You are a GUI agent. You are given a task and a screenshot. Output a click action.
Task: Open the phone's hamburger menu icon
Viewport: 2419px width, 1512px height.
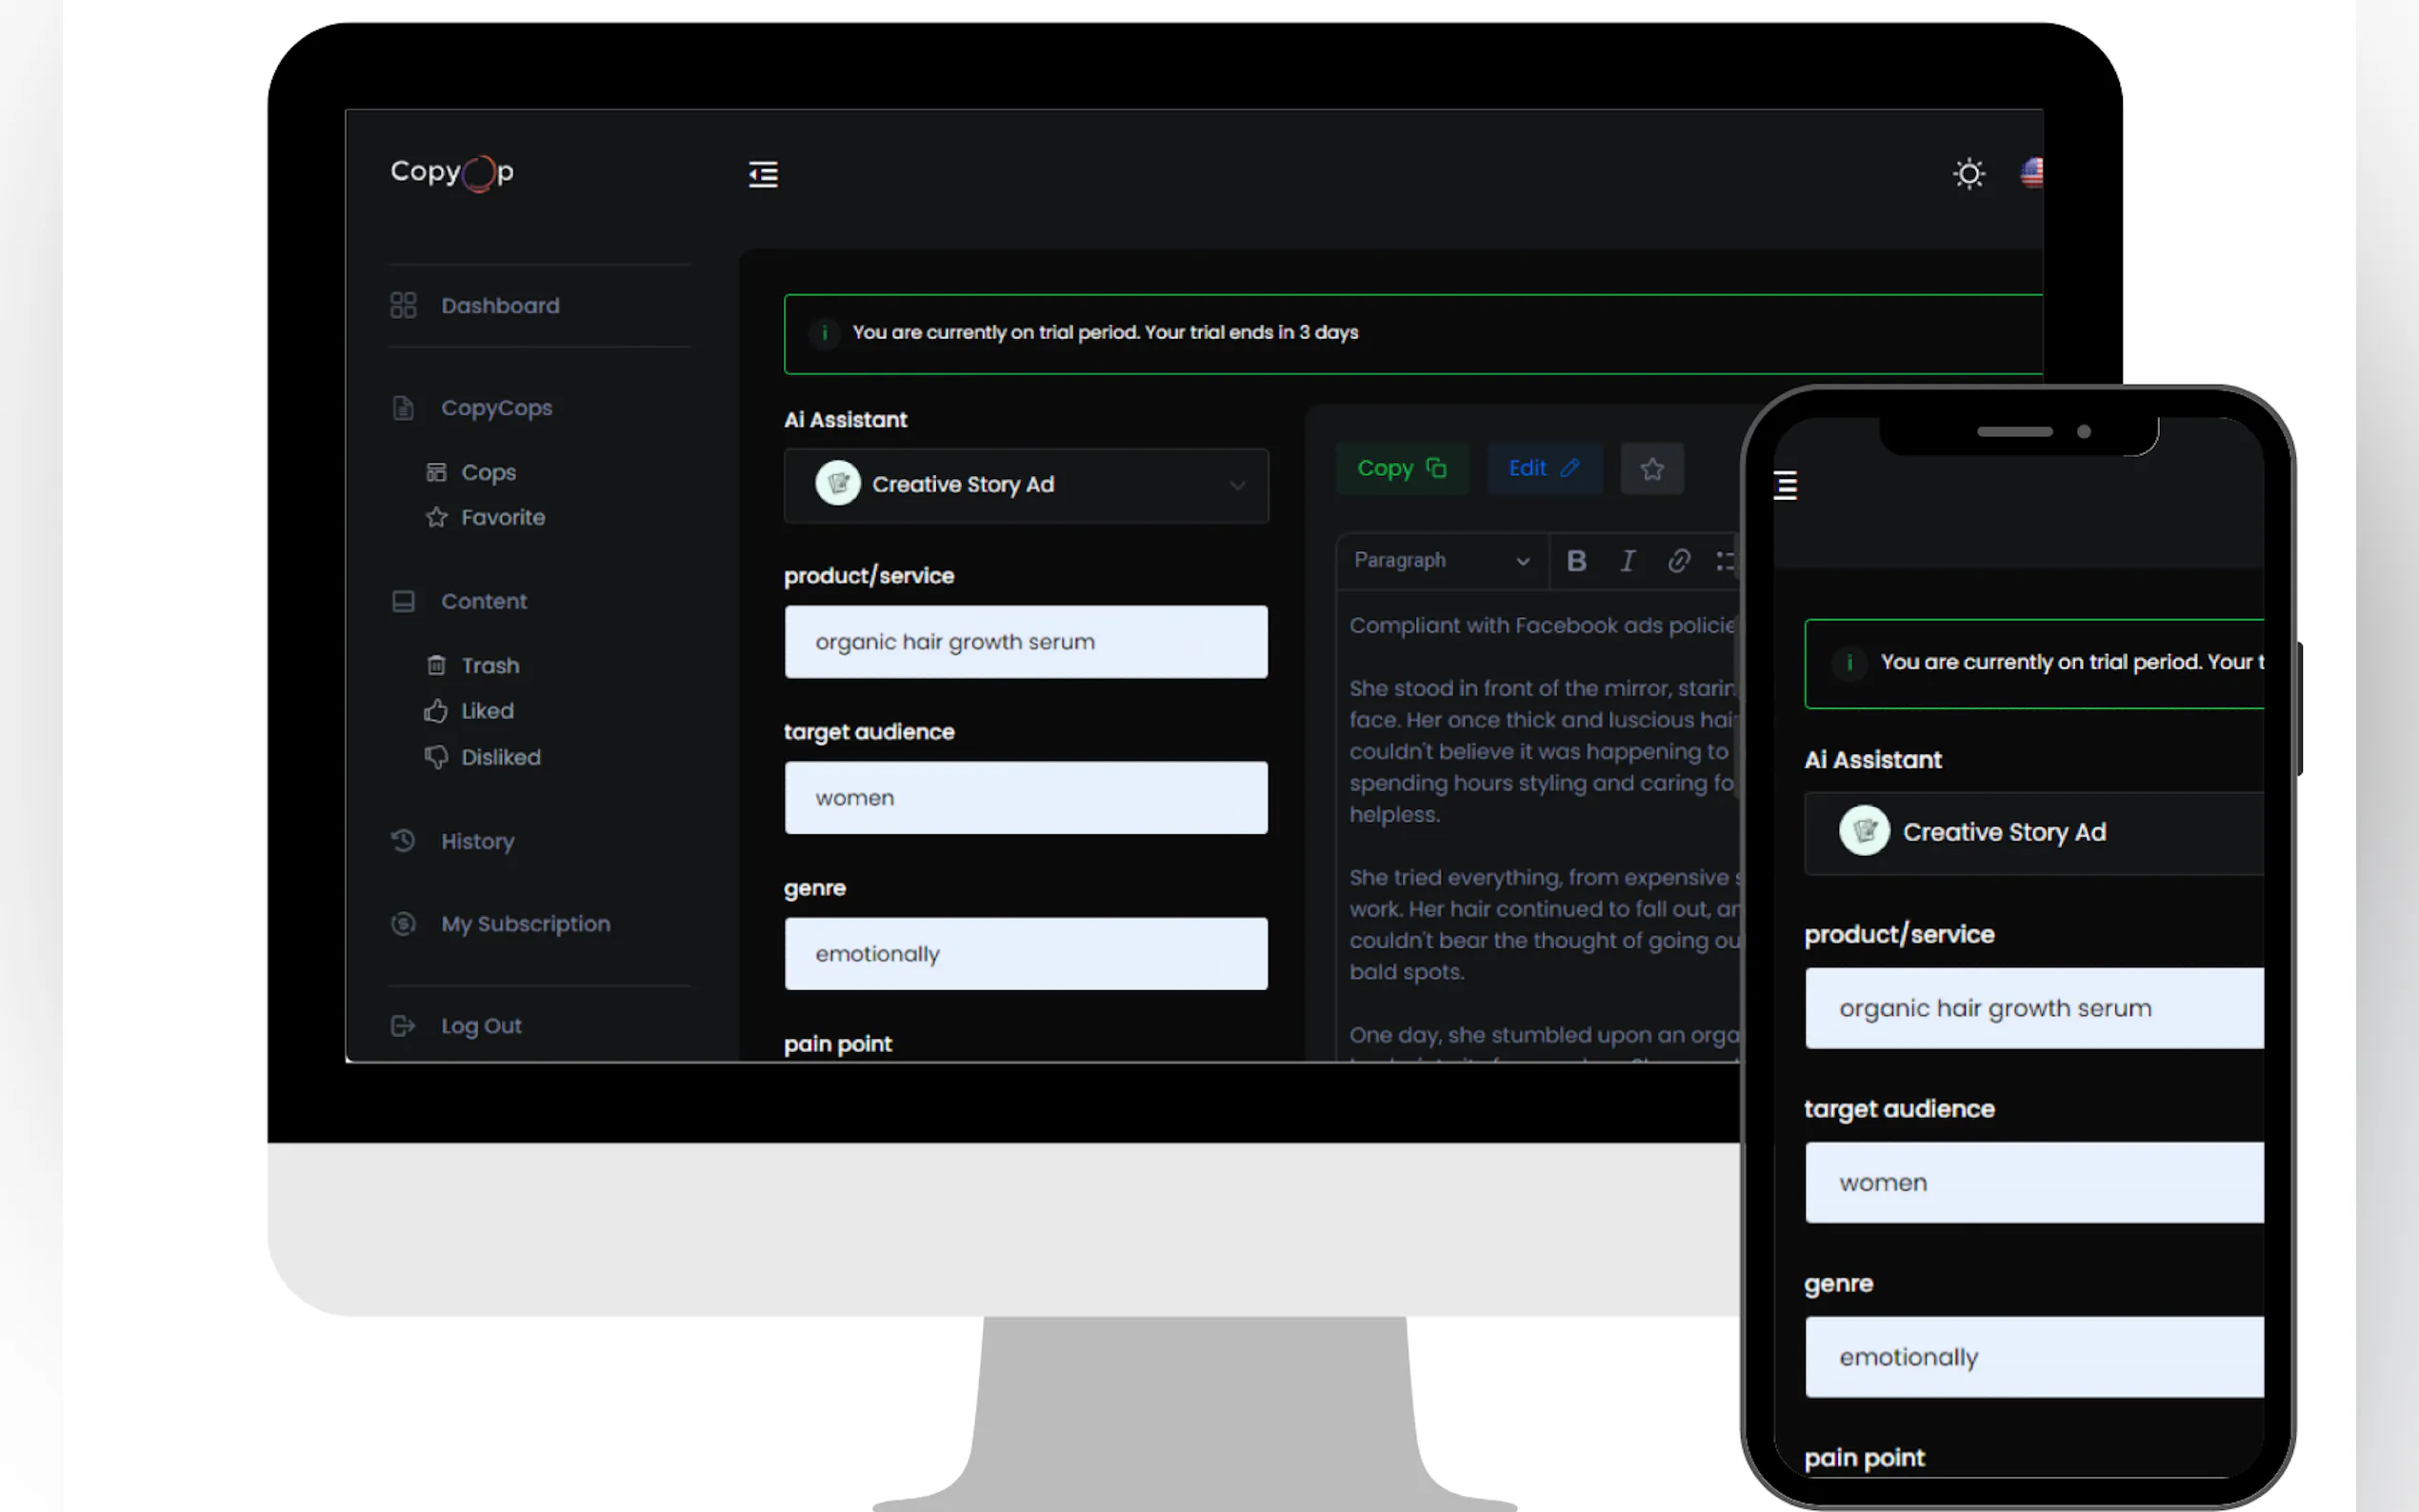pyautogui.click(x=1785, y=485)
